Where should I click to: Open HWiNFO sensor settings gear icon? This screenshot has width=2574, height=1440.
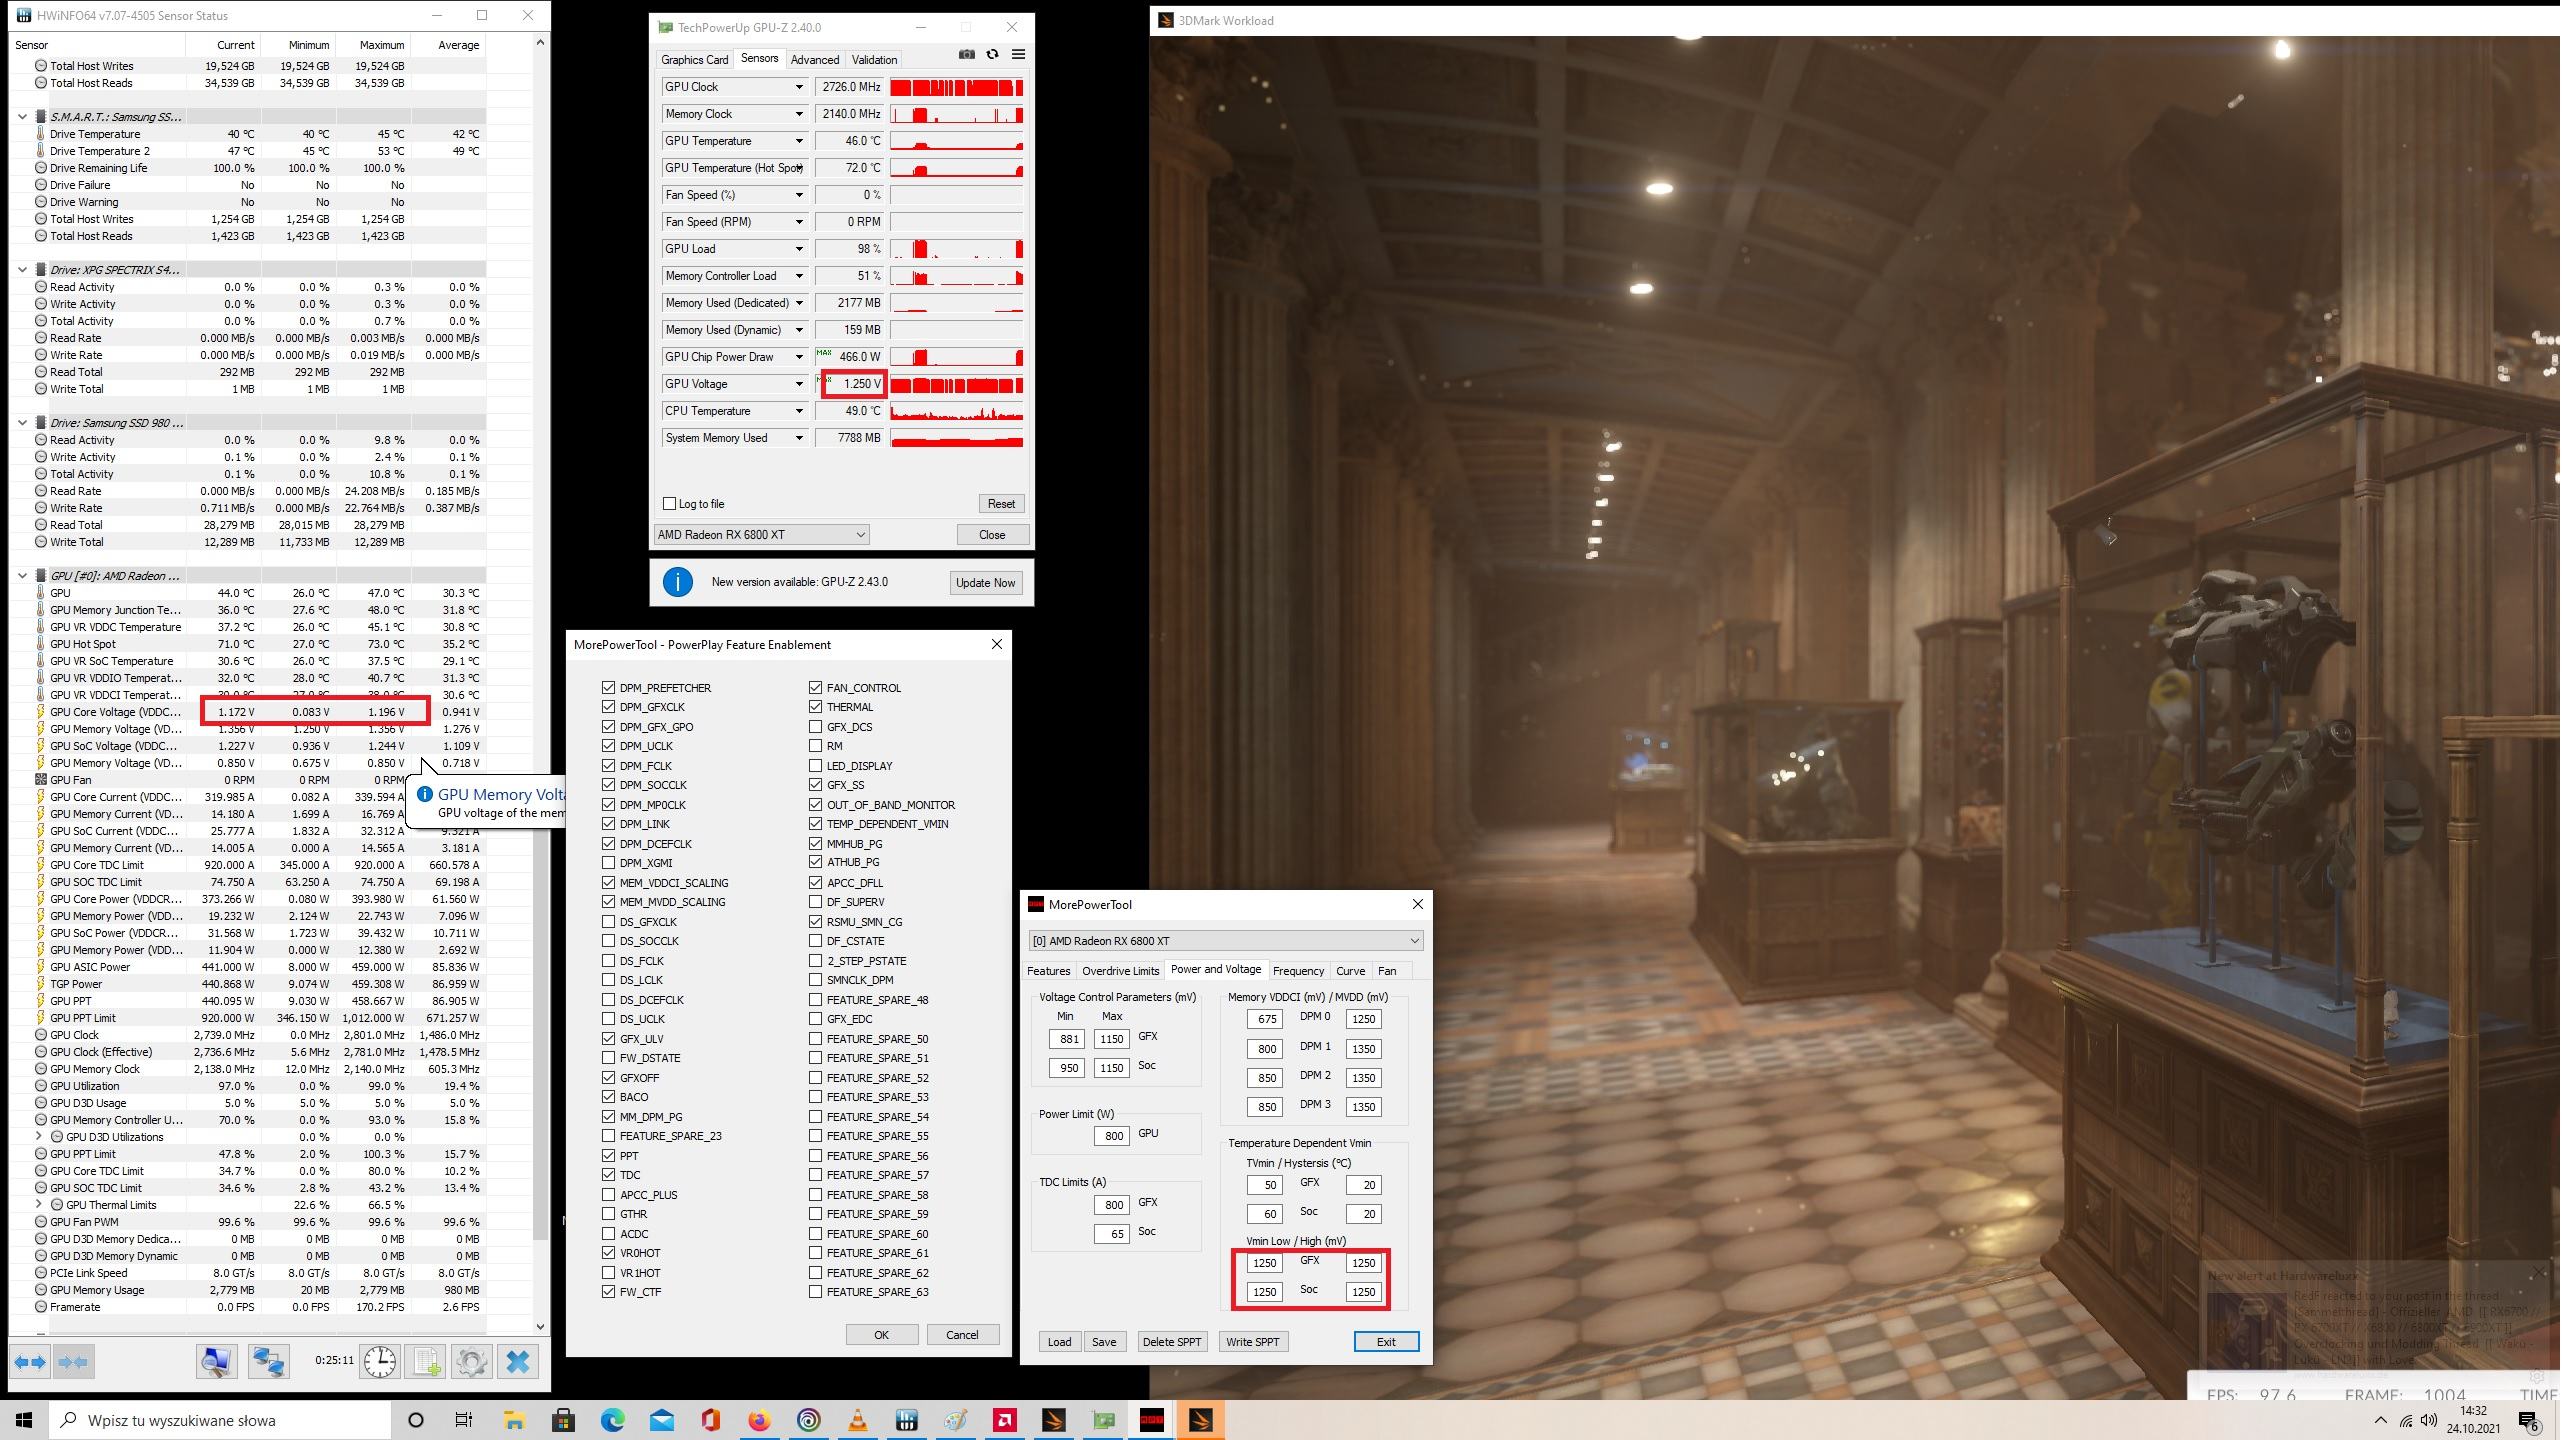click(472, 1362)
